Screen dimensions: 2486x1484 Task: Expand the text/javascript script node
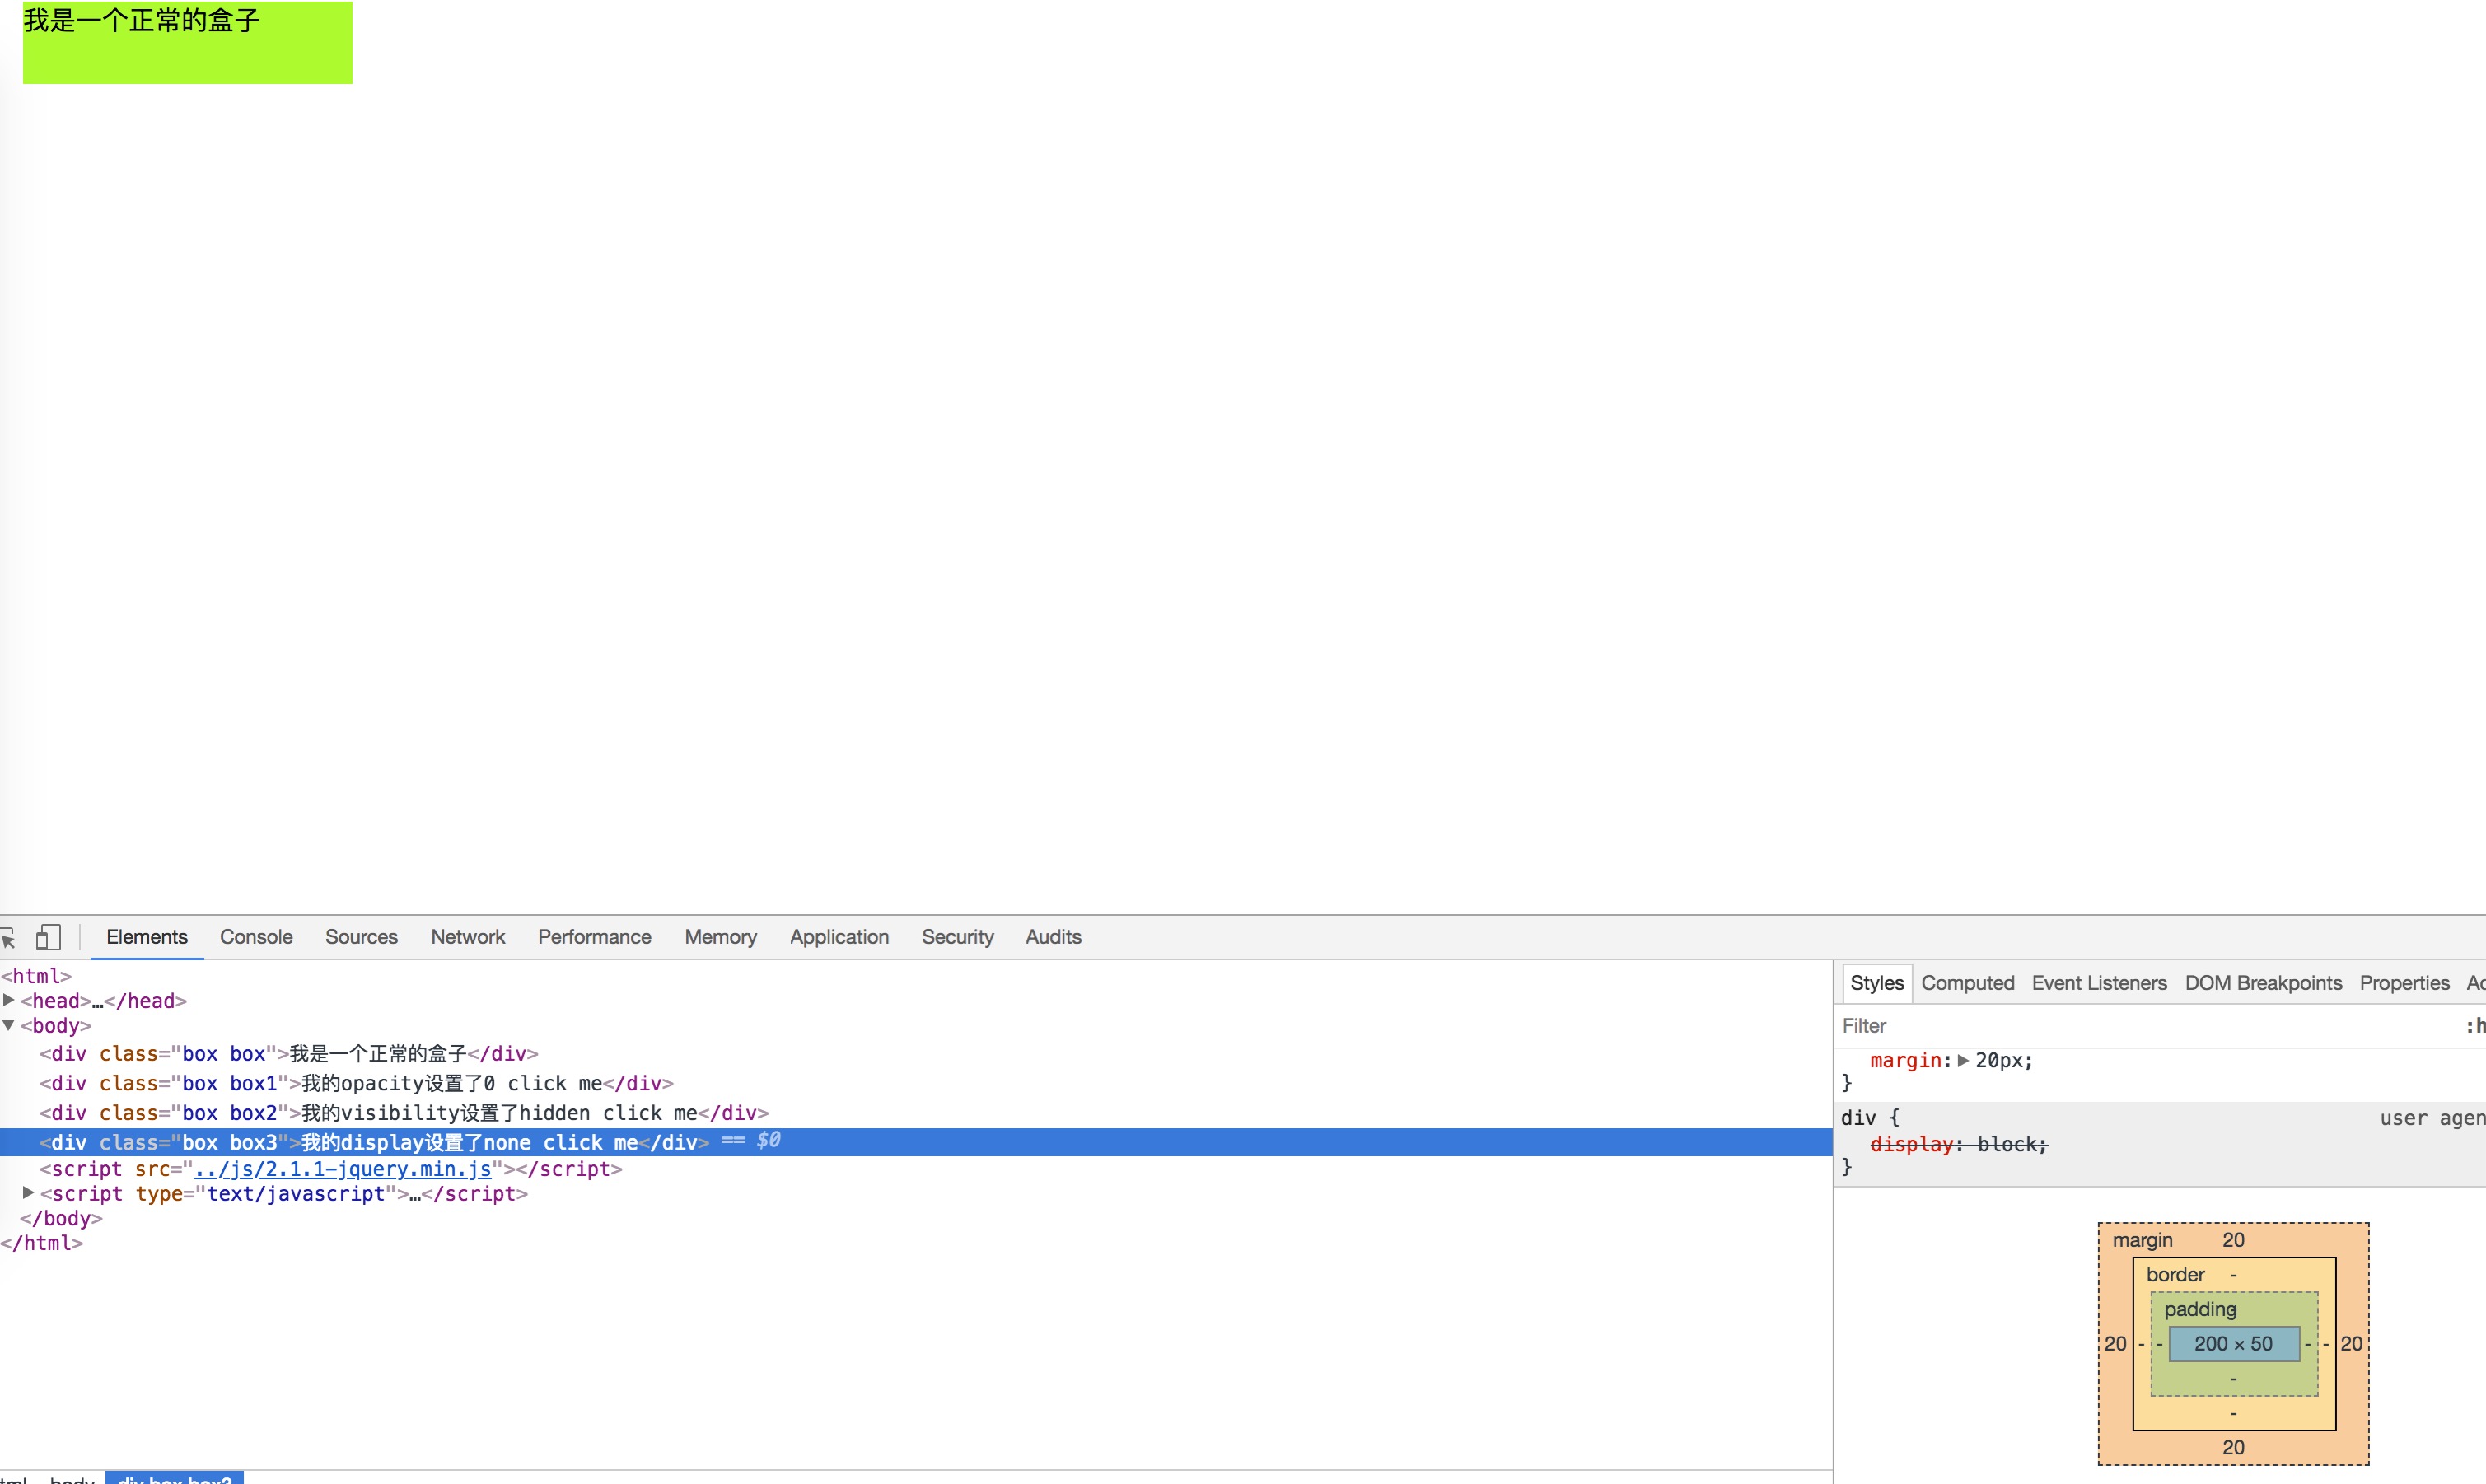[x=28, y=1193]
